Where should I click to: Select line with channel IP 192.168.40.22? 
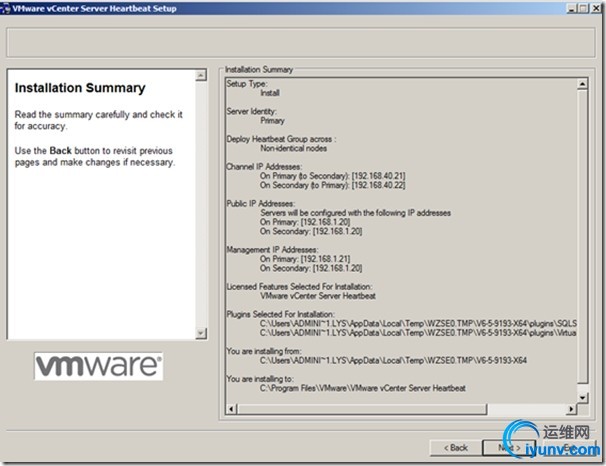tap(333, 185)
